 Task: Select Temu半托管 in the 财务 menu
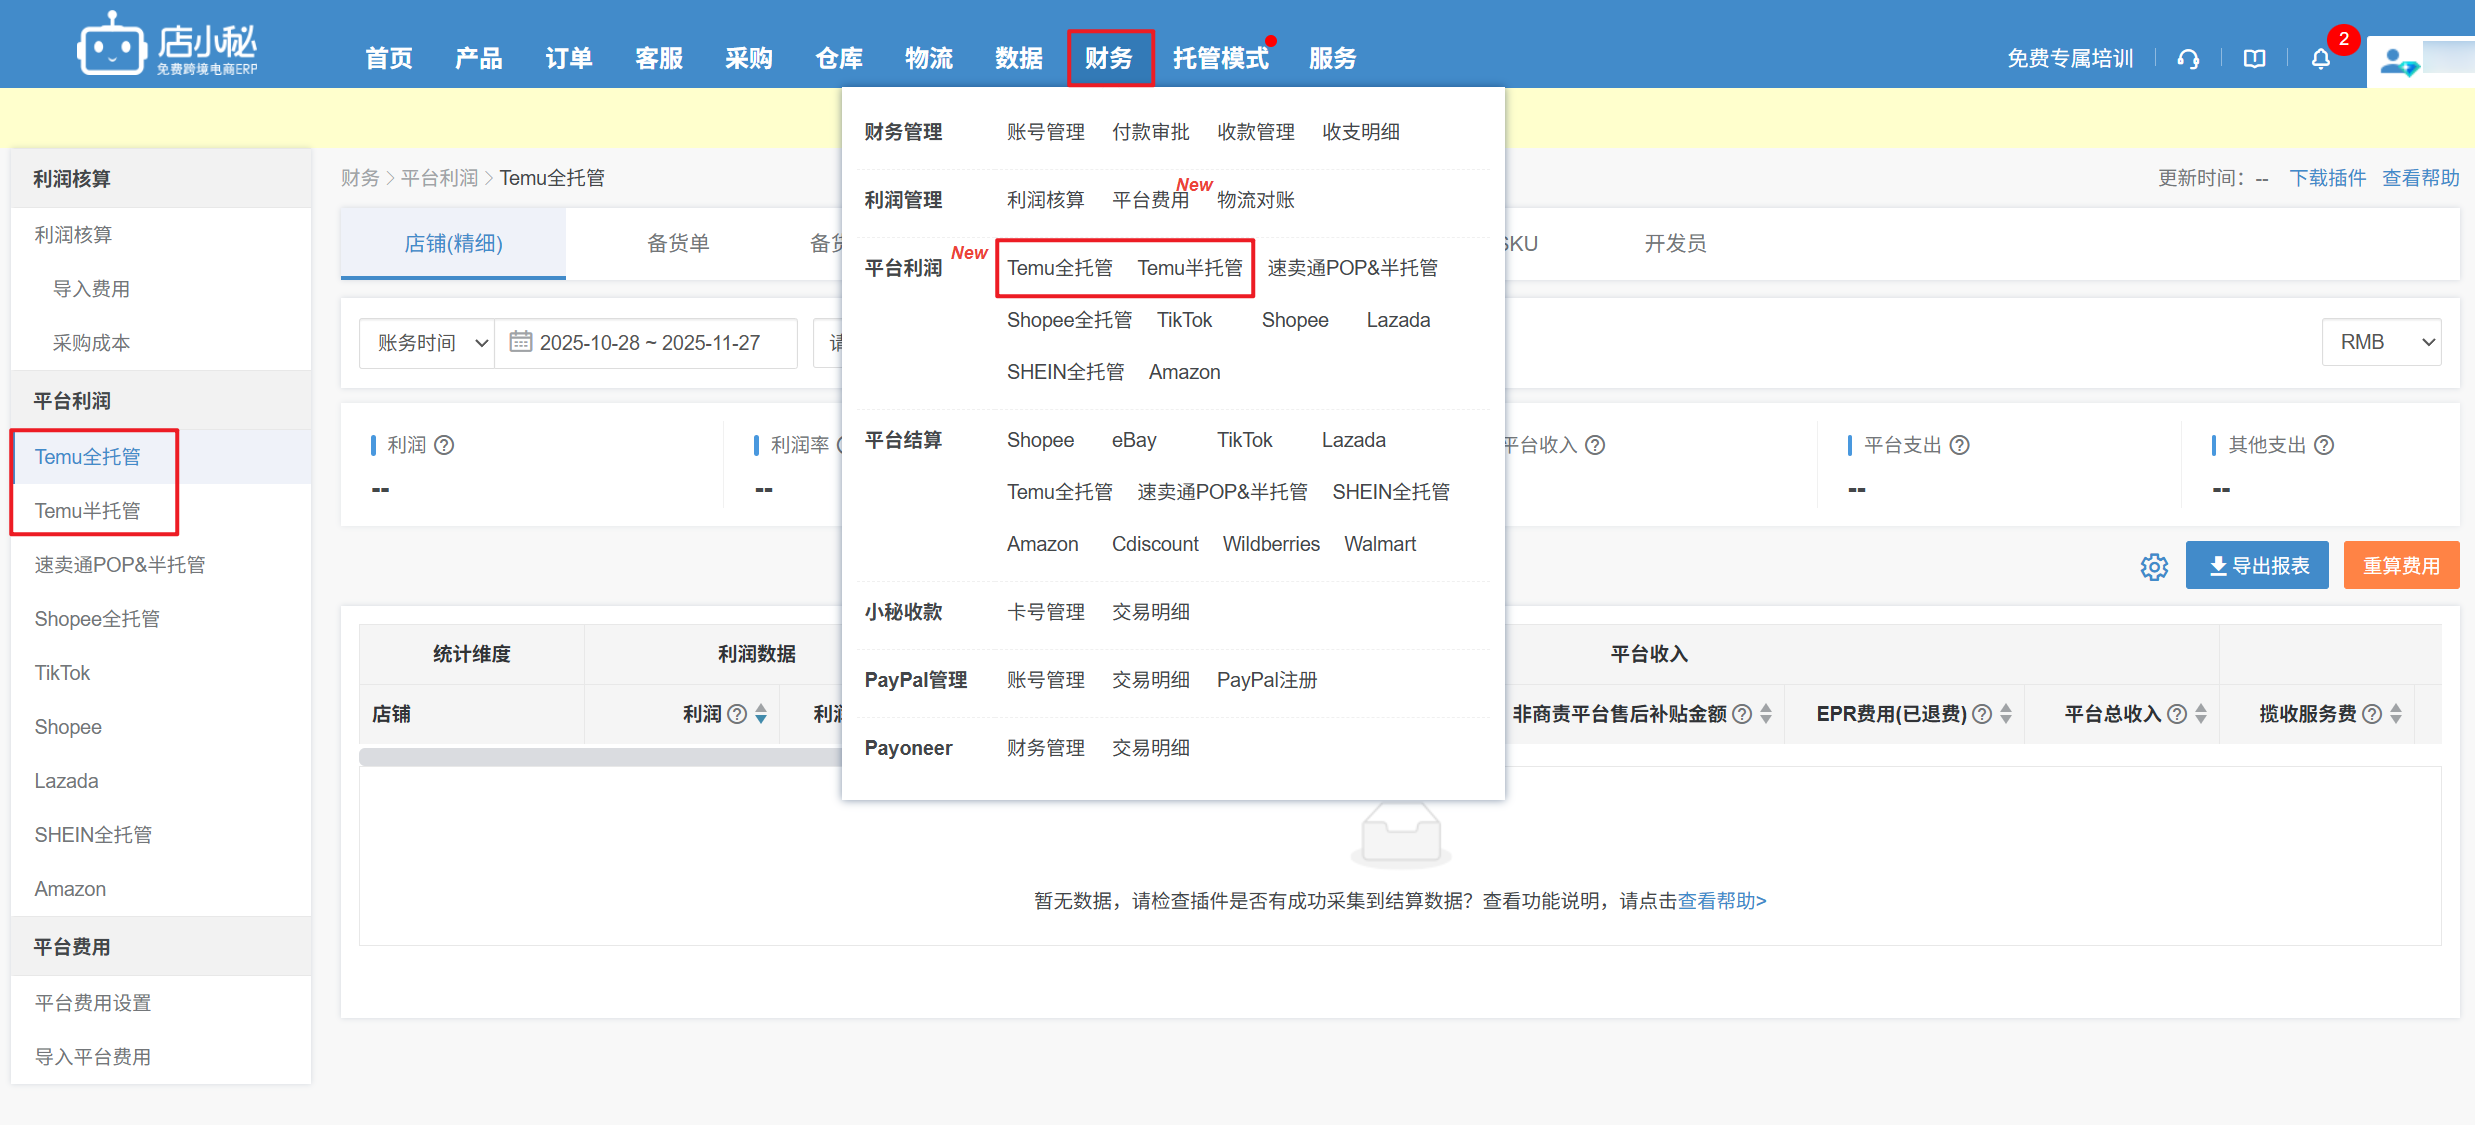(1189, 268)
